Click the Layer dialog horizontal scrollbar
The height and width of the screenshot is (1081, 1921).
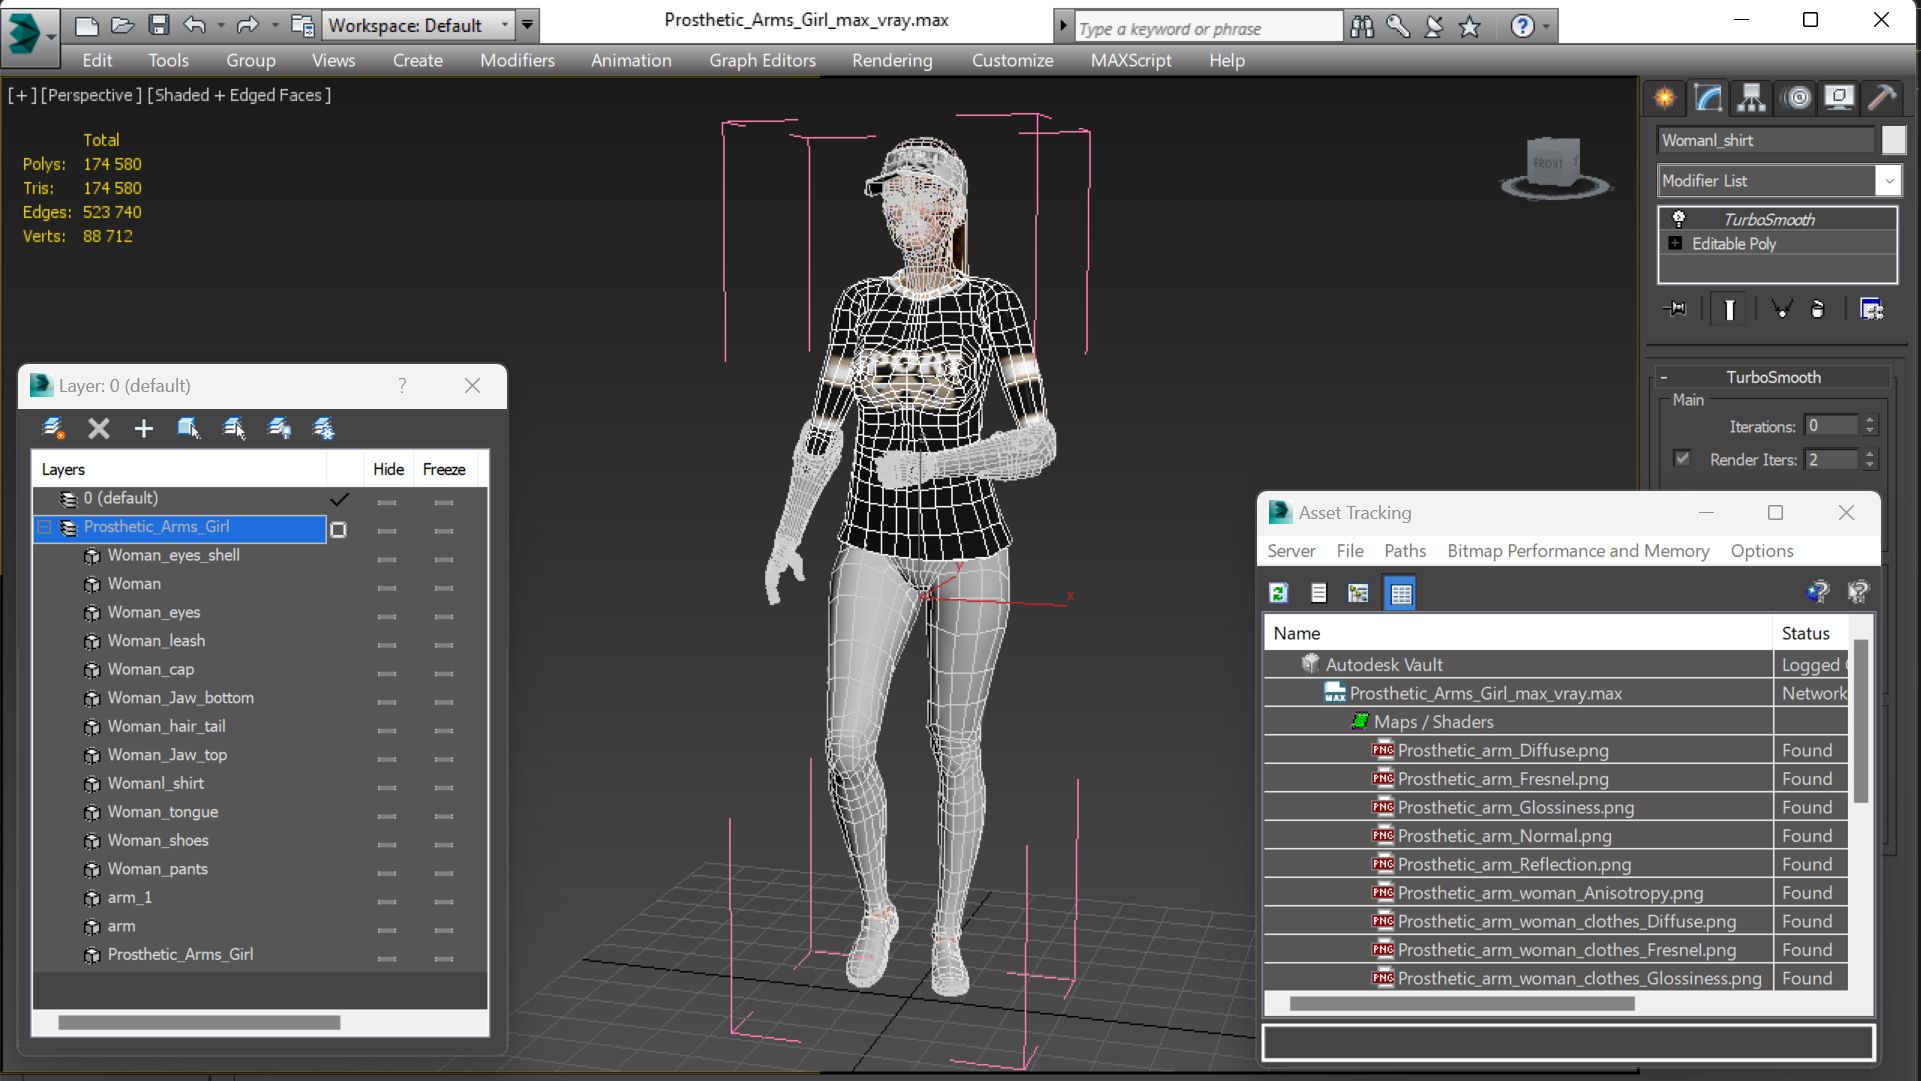199,1023
